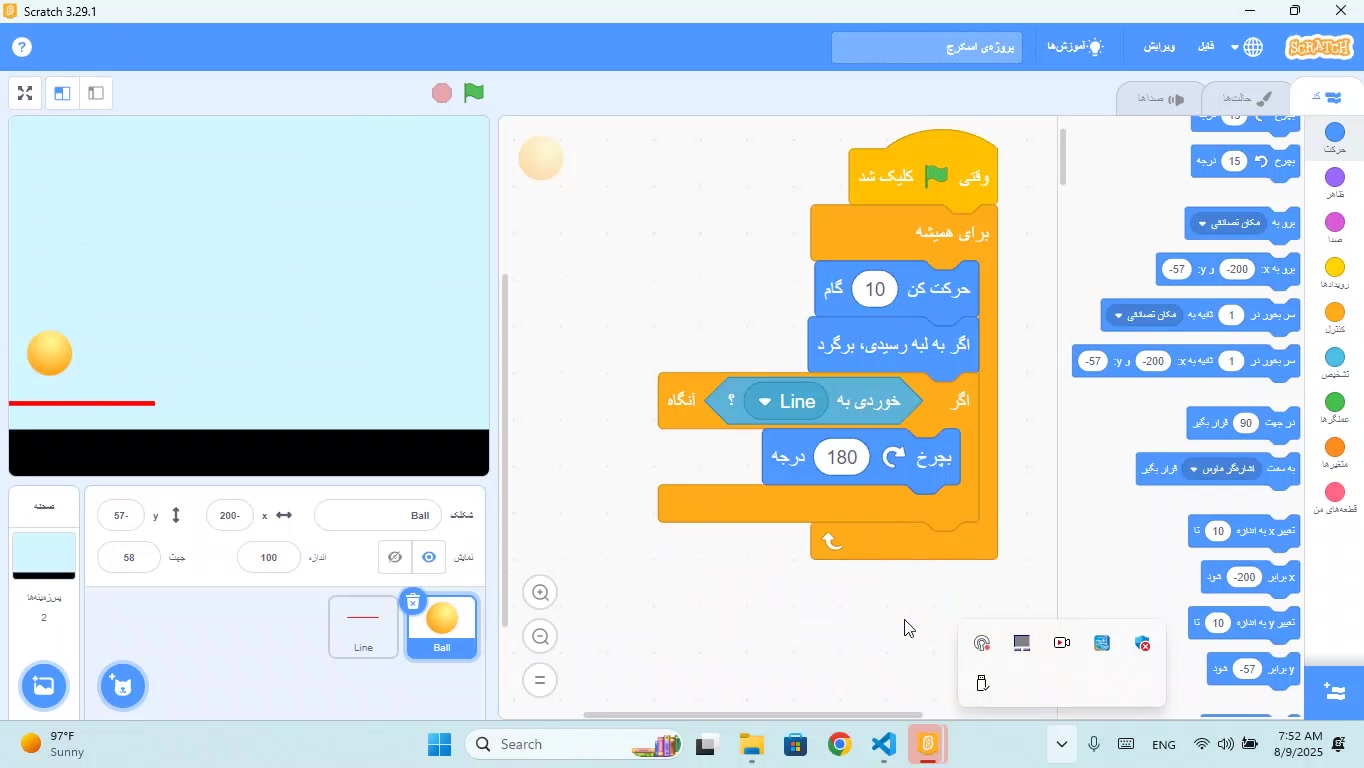This screenshot has height=768, width=1364.
Task: Click the red stop sign button
Action: (442, 93)
